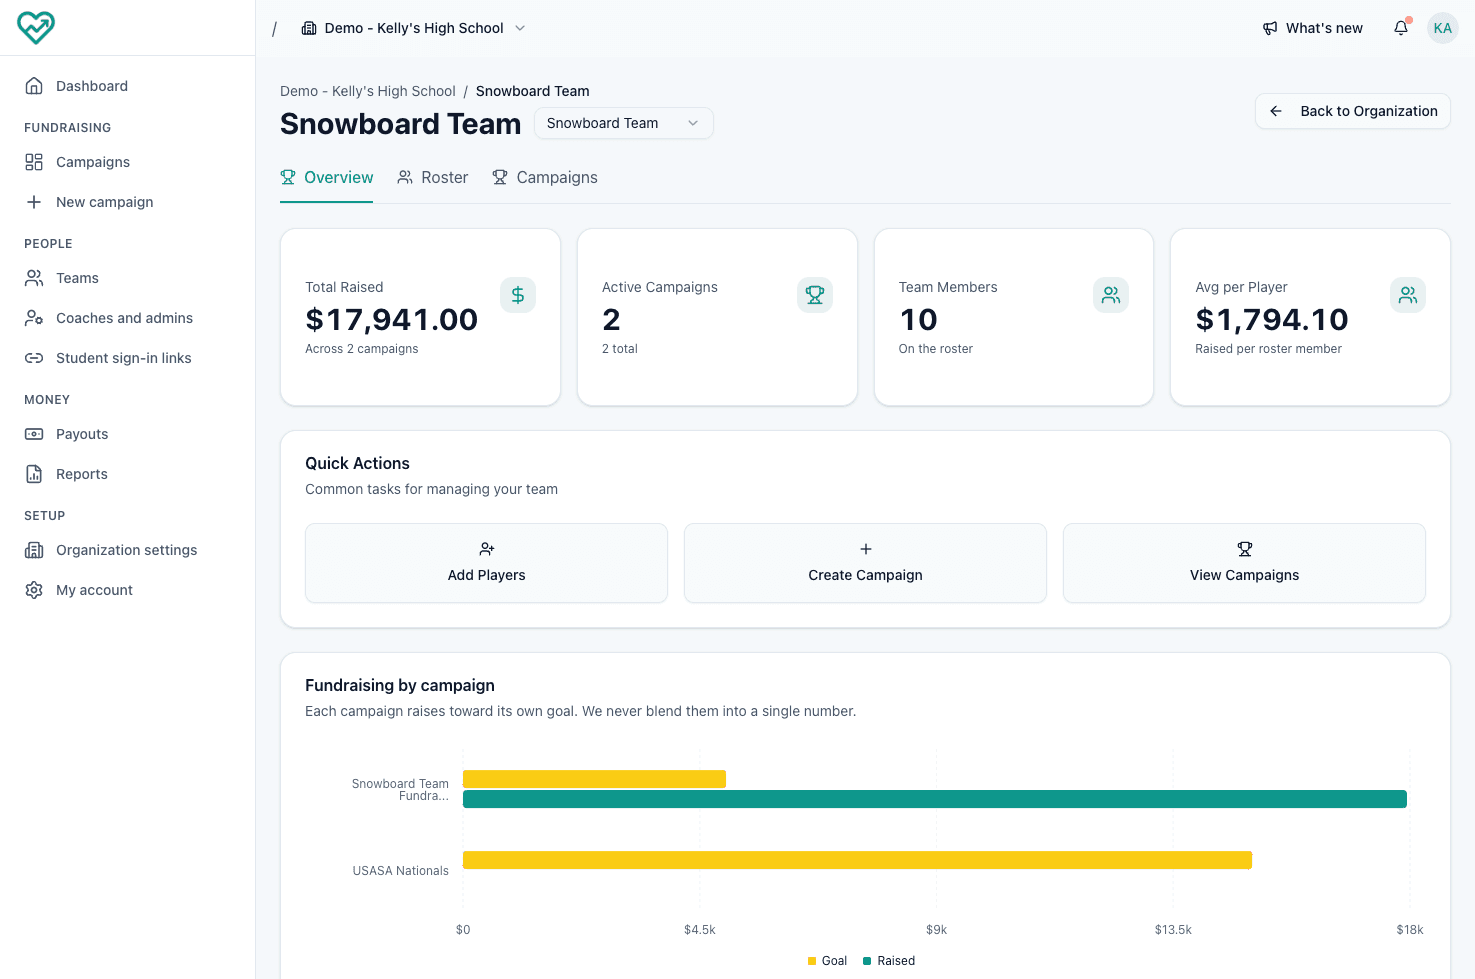Image resolution: width=1475 pixels, height=979 pixels.
Task: Click the trophy icon in Active Campaigns card
Action: pyautogui.click(x=815, y=295)
